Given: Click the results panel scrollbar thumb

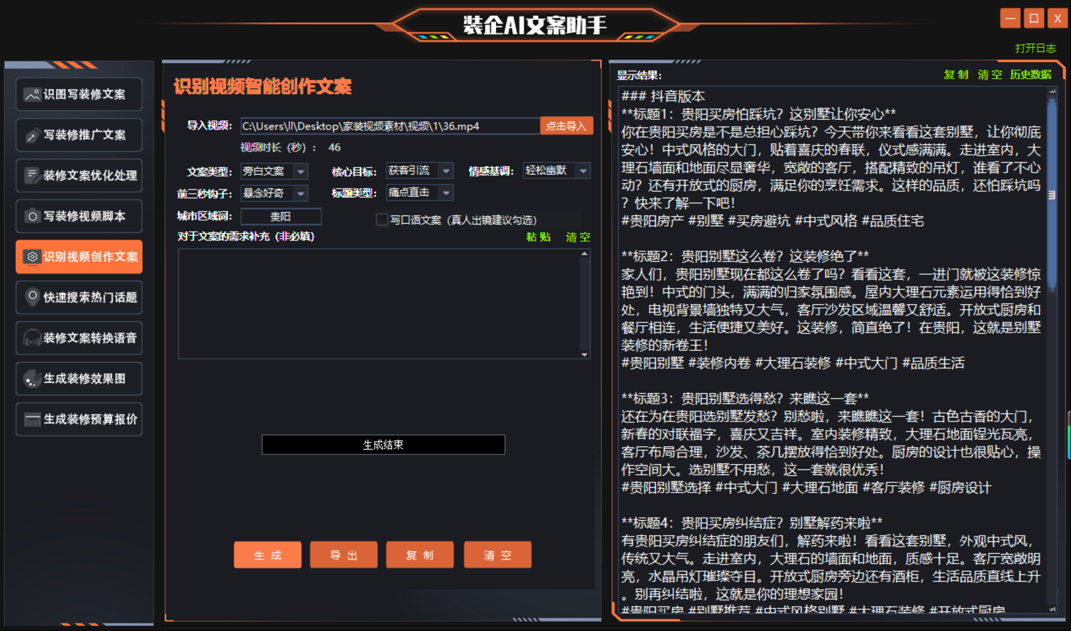Looking at the screenshot, I should [x=1052, y=195].
